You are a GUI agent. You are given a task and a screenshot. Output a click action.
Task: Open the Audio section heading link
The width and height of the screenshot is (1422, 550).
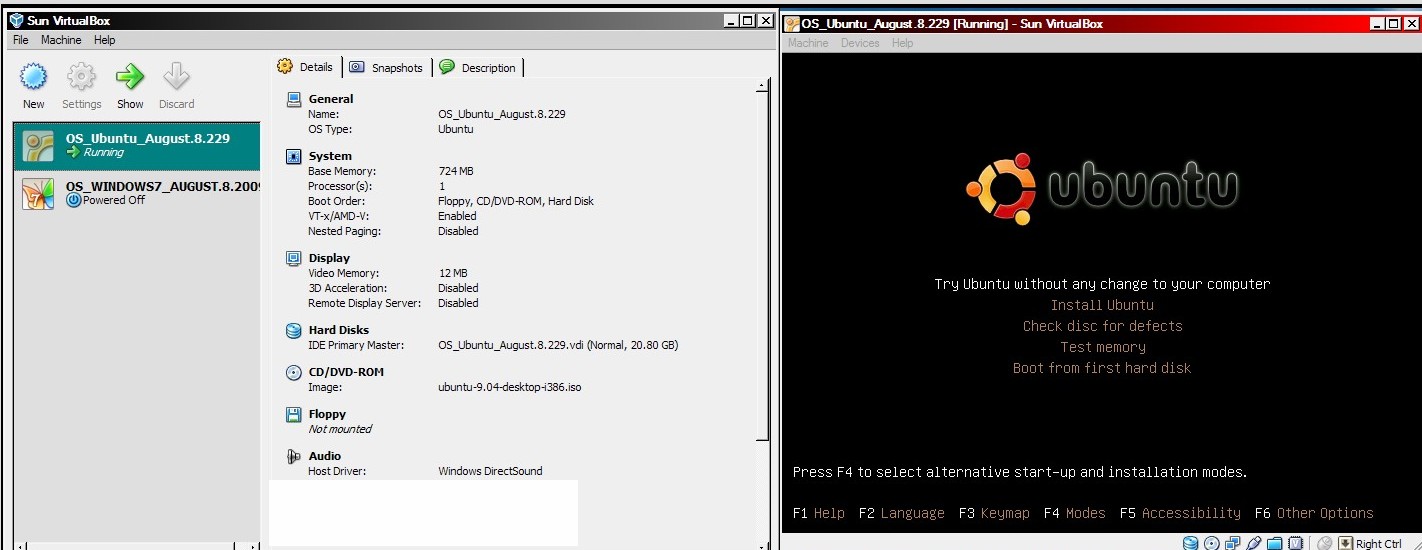(x=325, y=456)
